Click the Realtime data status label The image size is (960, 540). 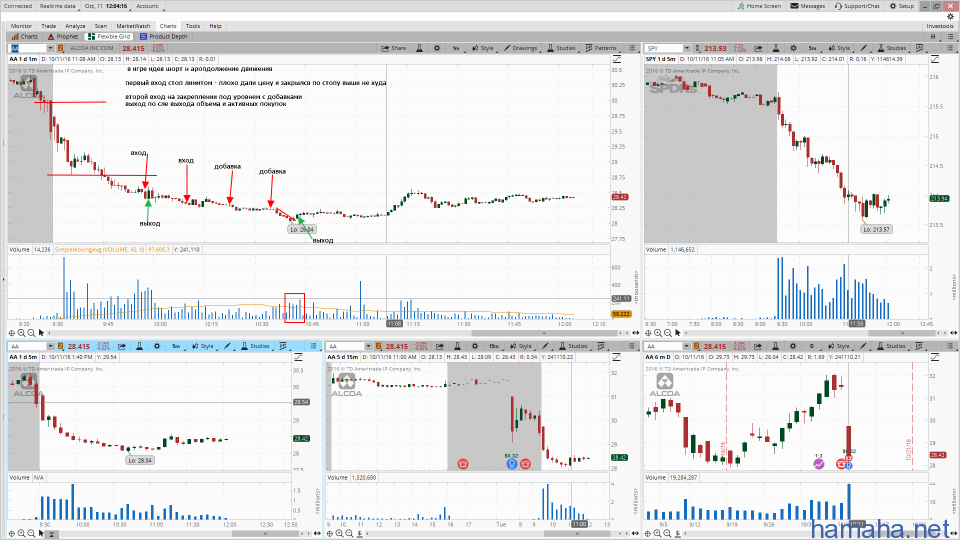pos(58,6)
